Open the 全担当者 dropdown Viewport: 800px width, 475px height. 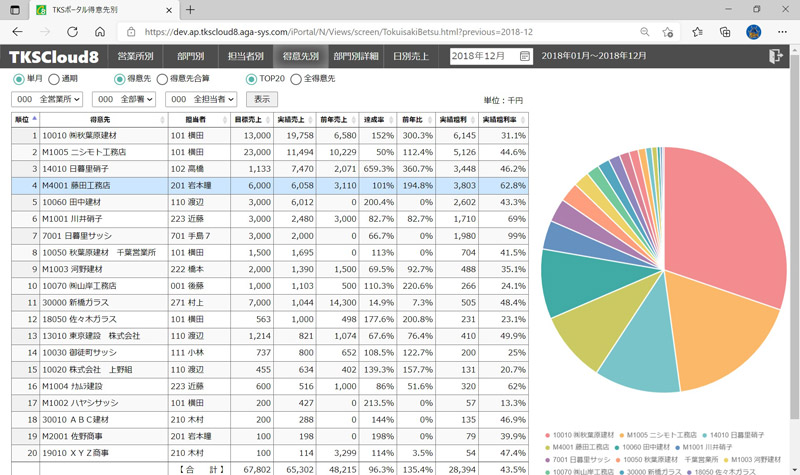(x=201, y=99)
